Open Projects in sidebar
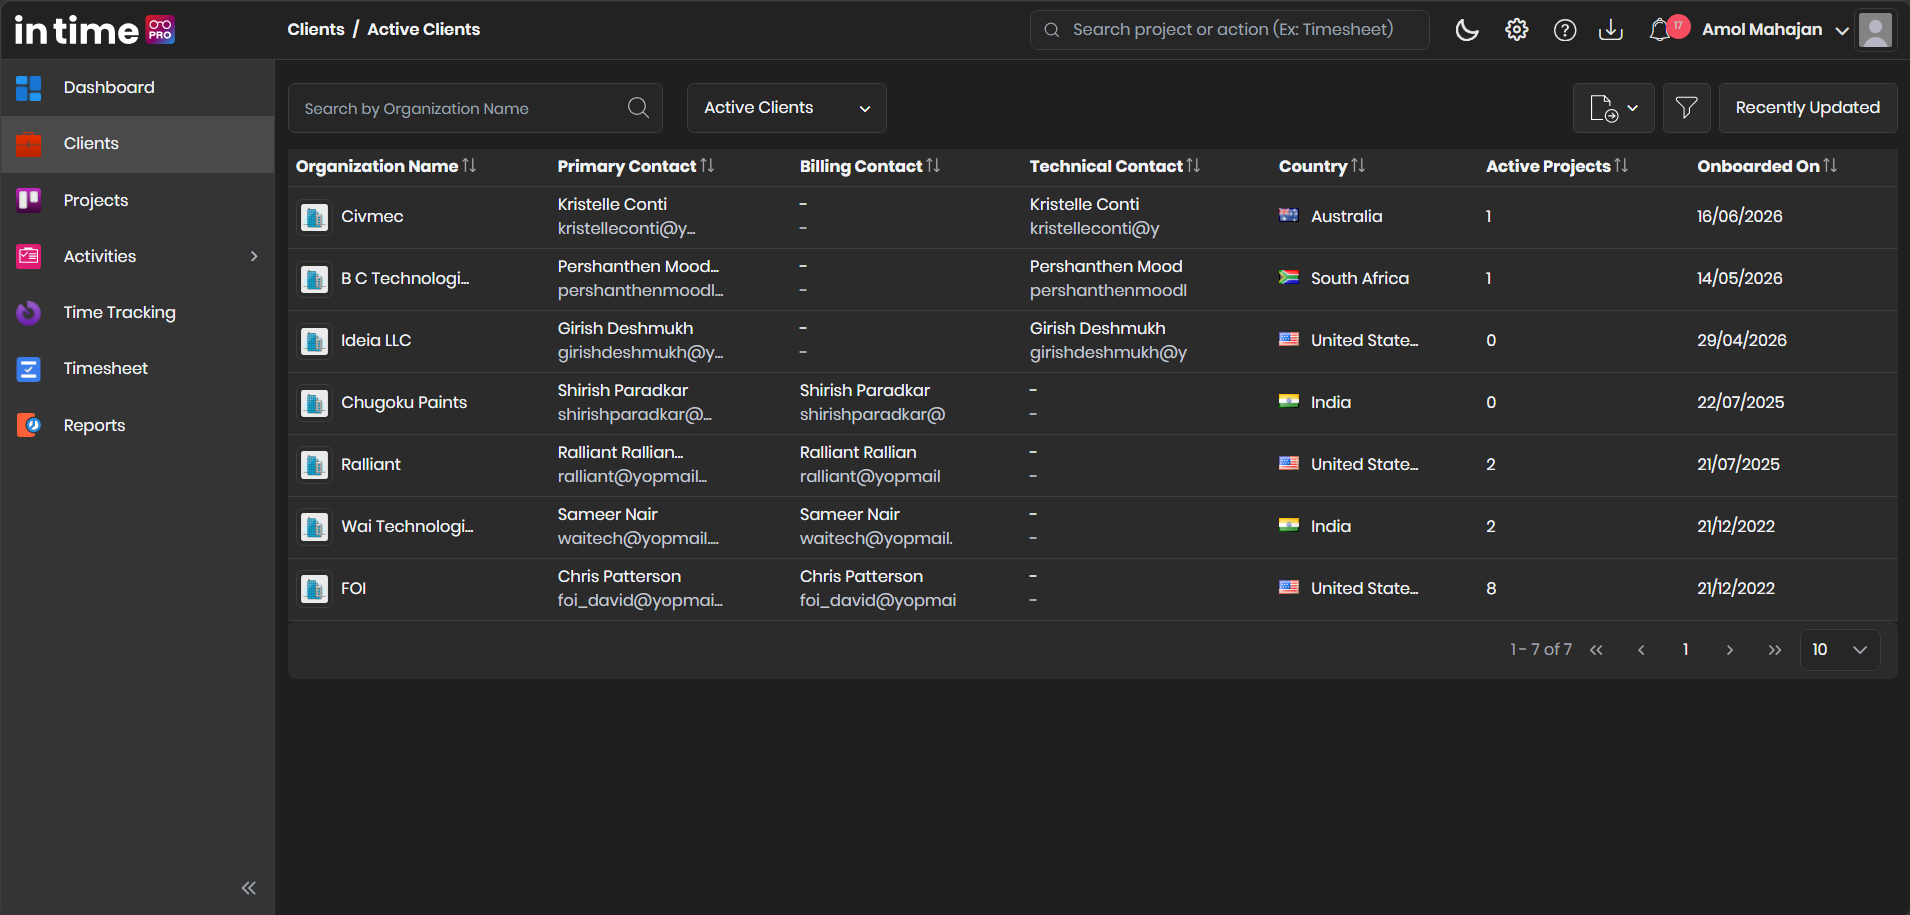This screenshot has width=1910, height=915. (x=138, y=201)
